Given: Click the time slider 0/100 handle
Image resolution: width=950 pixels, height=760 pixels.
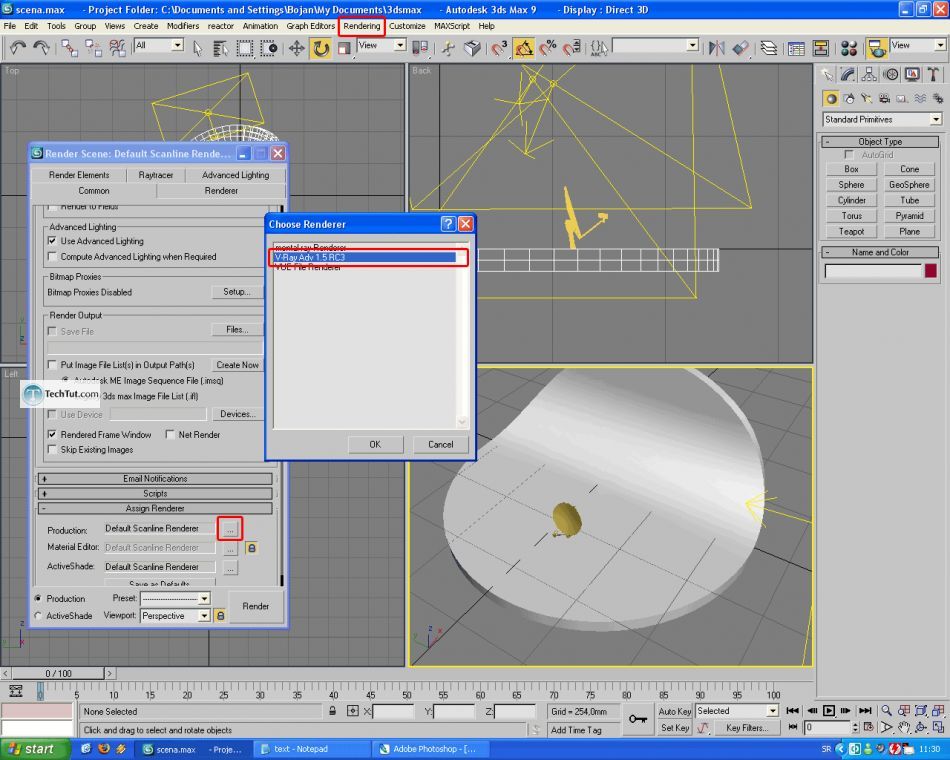Looking at the screenshot, I should (58, 673).
